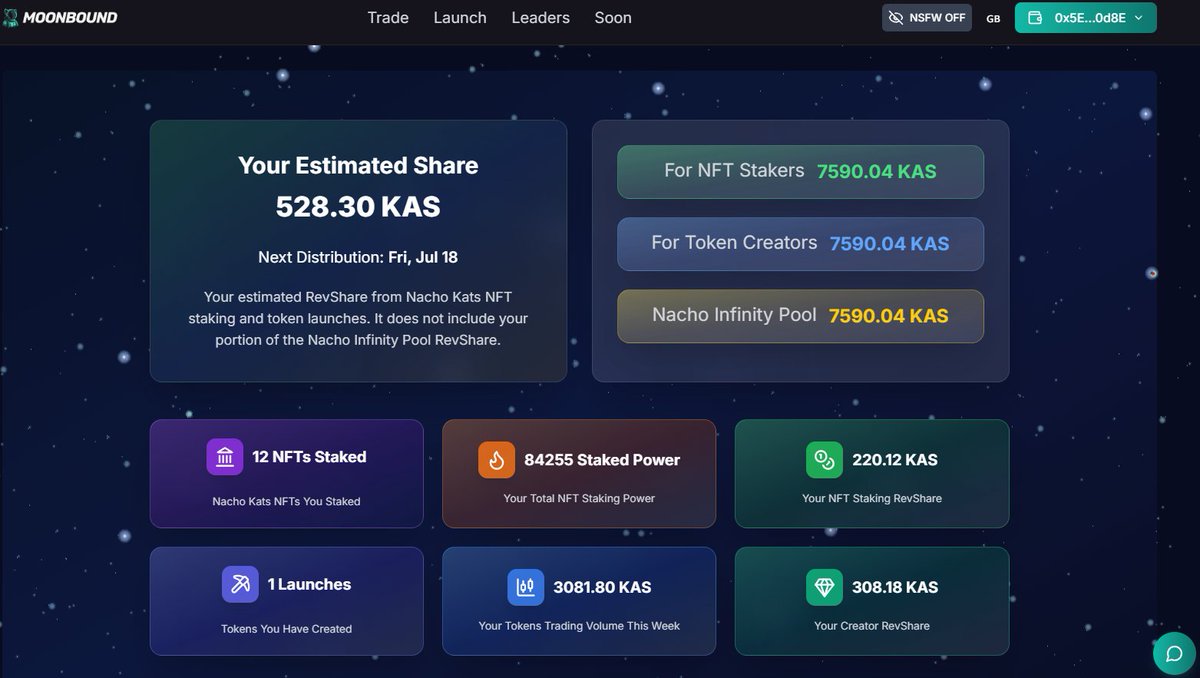Click the 12 NFTs Staked label

coord(309,457)
